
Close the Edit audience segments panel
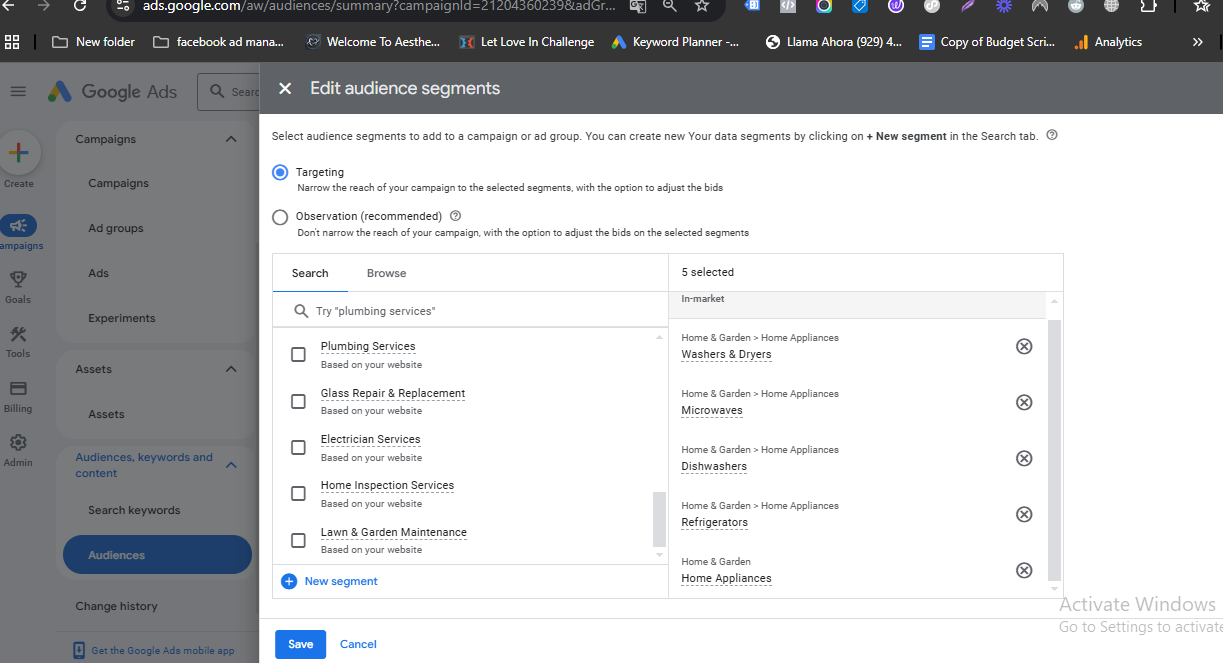pos(285,89)
